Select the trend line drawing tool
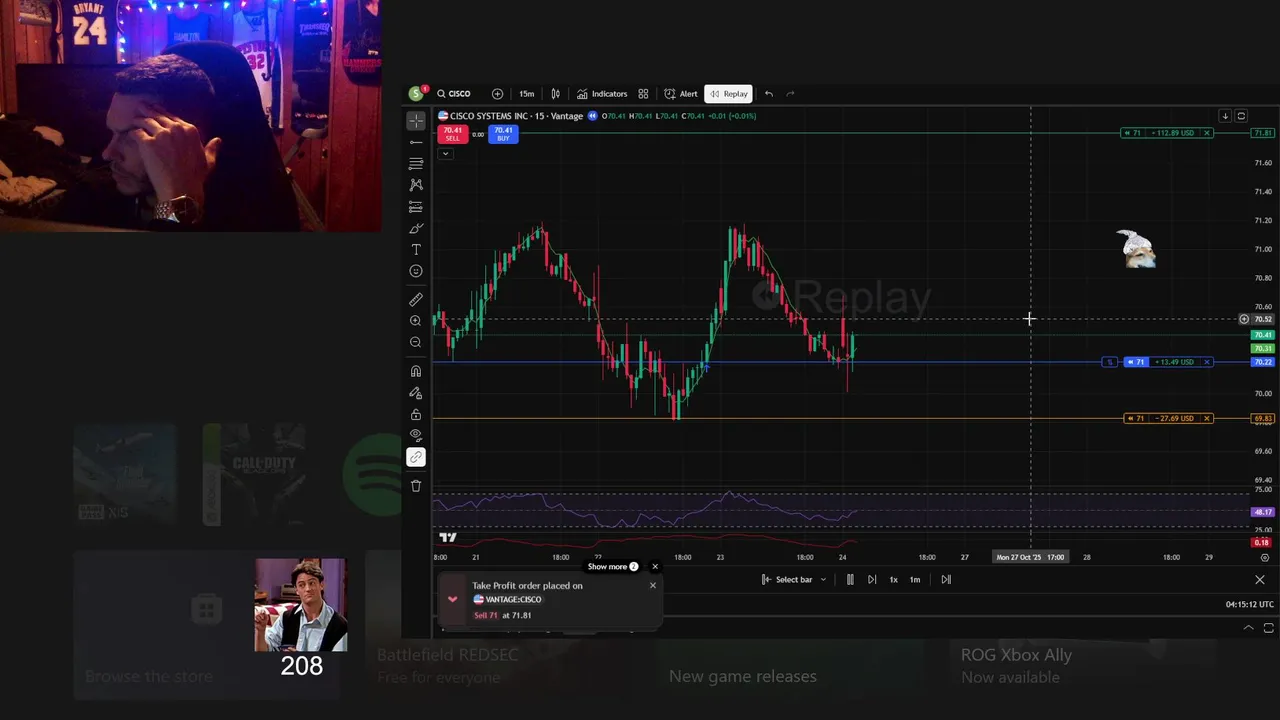Image resolution: width=1280 pixels, height=720 pixels. pyautogui.click(x=416, y=142)
